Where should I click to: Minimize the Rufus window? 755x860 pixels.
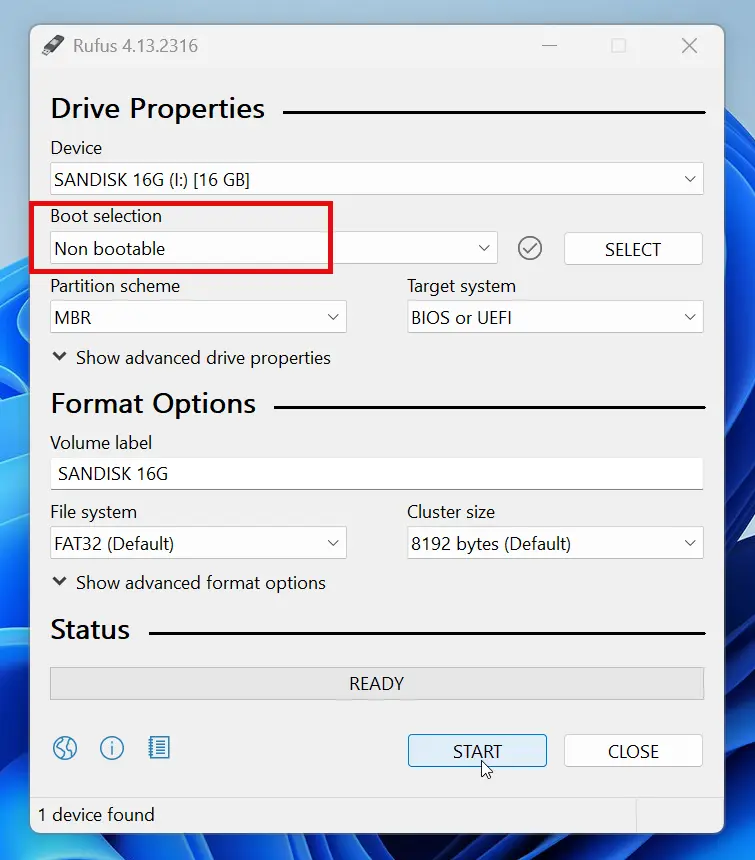point(549,46)
